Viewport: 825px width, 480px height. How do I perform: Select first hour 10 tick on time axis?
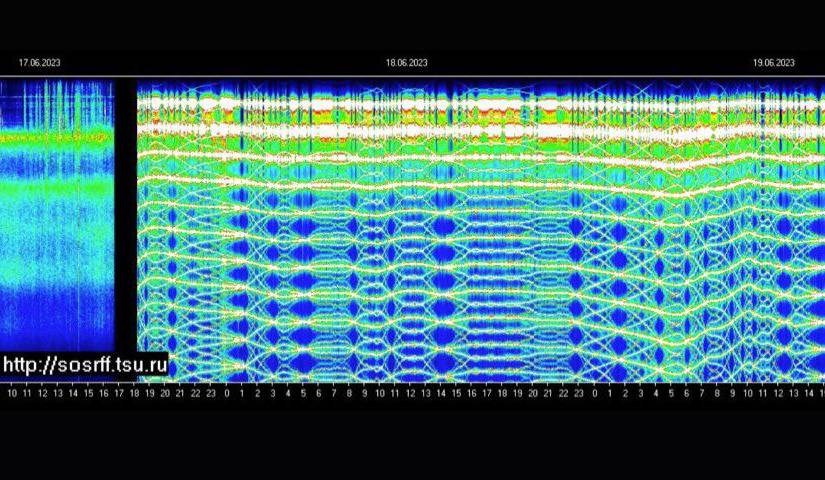pos(12,395)
